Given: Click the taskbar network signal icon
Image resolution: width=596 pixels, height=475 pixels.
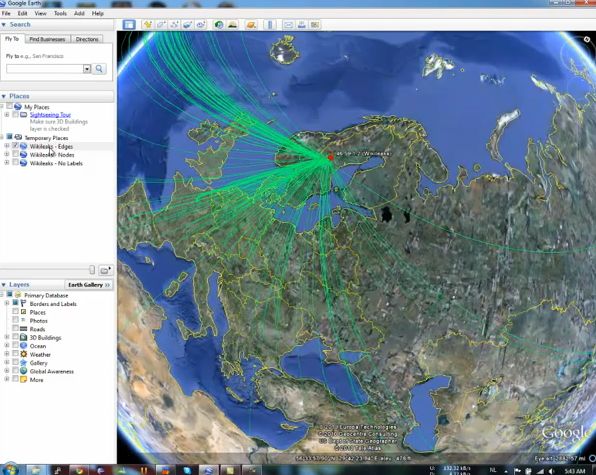Looking at the screenshot, I should (x=540, y=471).
